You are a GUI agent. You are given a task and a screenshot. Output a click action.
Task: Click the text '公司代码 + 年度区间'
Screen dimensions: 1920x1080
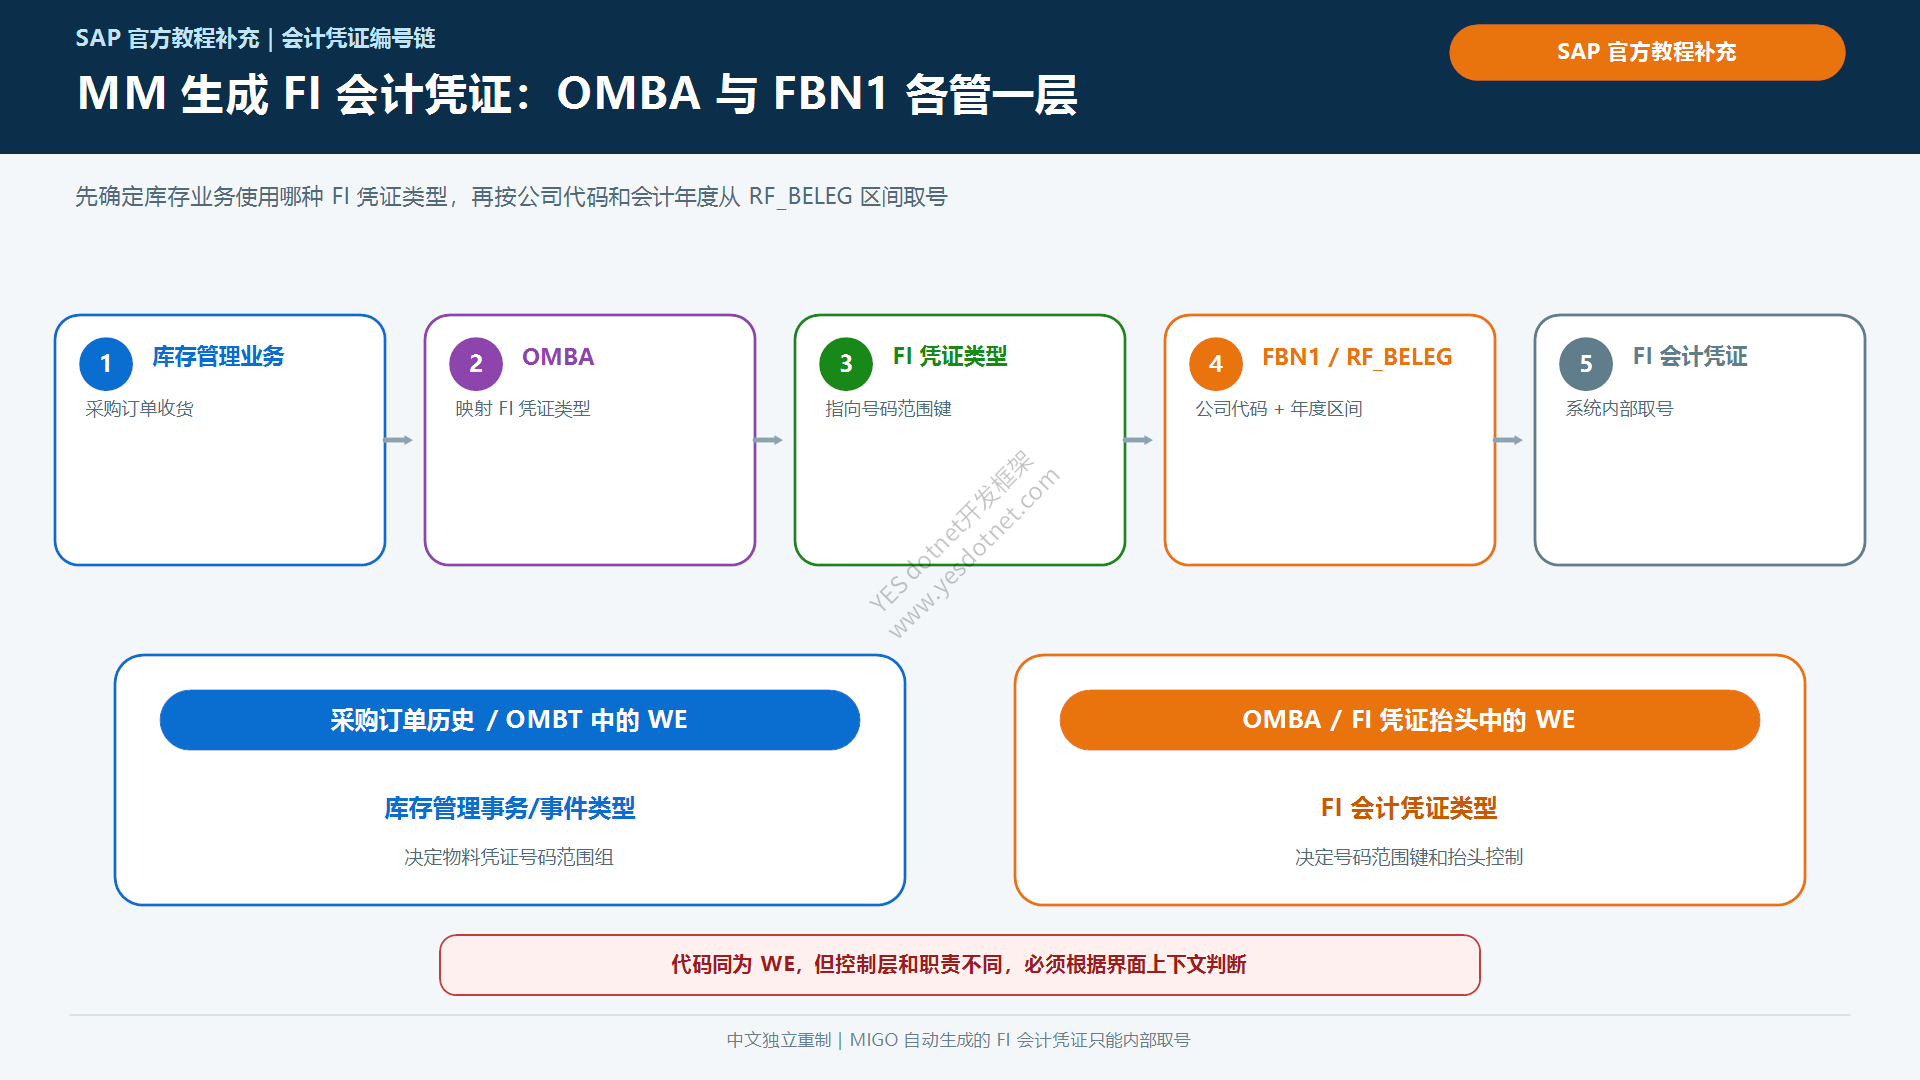click(1279, 409)
